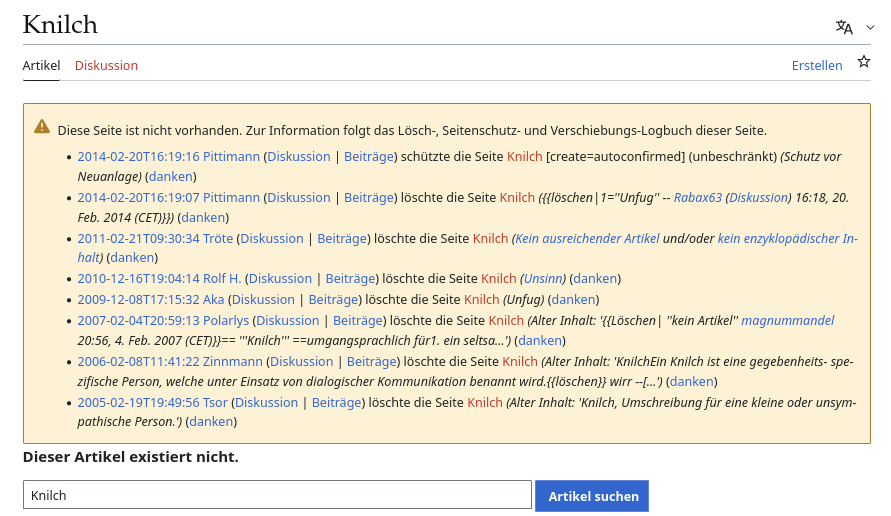Open Beiträge link for Aka
Viewport: 891px width, 516px height.
[x=334, y=299]
